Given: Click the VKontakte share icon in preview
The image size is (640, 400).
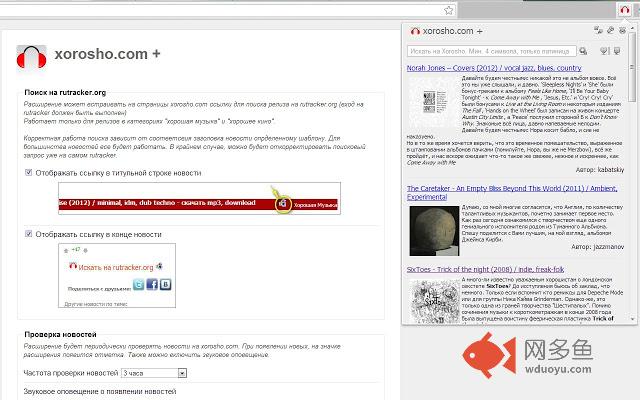Looking at the screenshot, I should [165, 284].
